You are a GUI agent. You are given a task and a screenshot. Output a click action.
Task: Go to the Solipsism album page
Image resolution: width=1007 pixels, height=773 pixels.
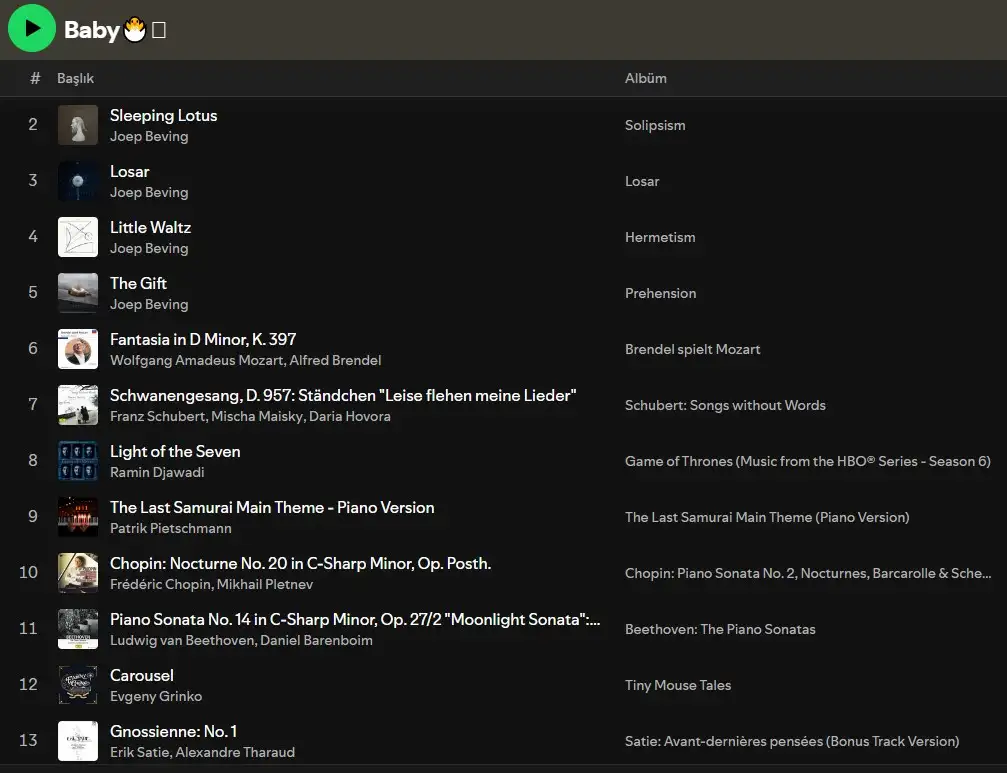[655, 125]
